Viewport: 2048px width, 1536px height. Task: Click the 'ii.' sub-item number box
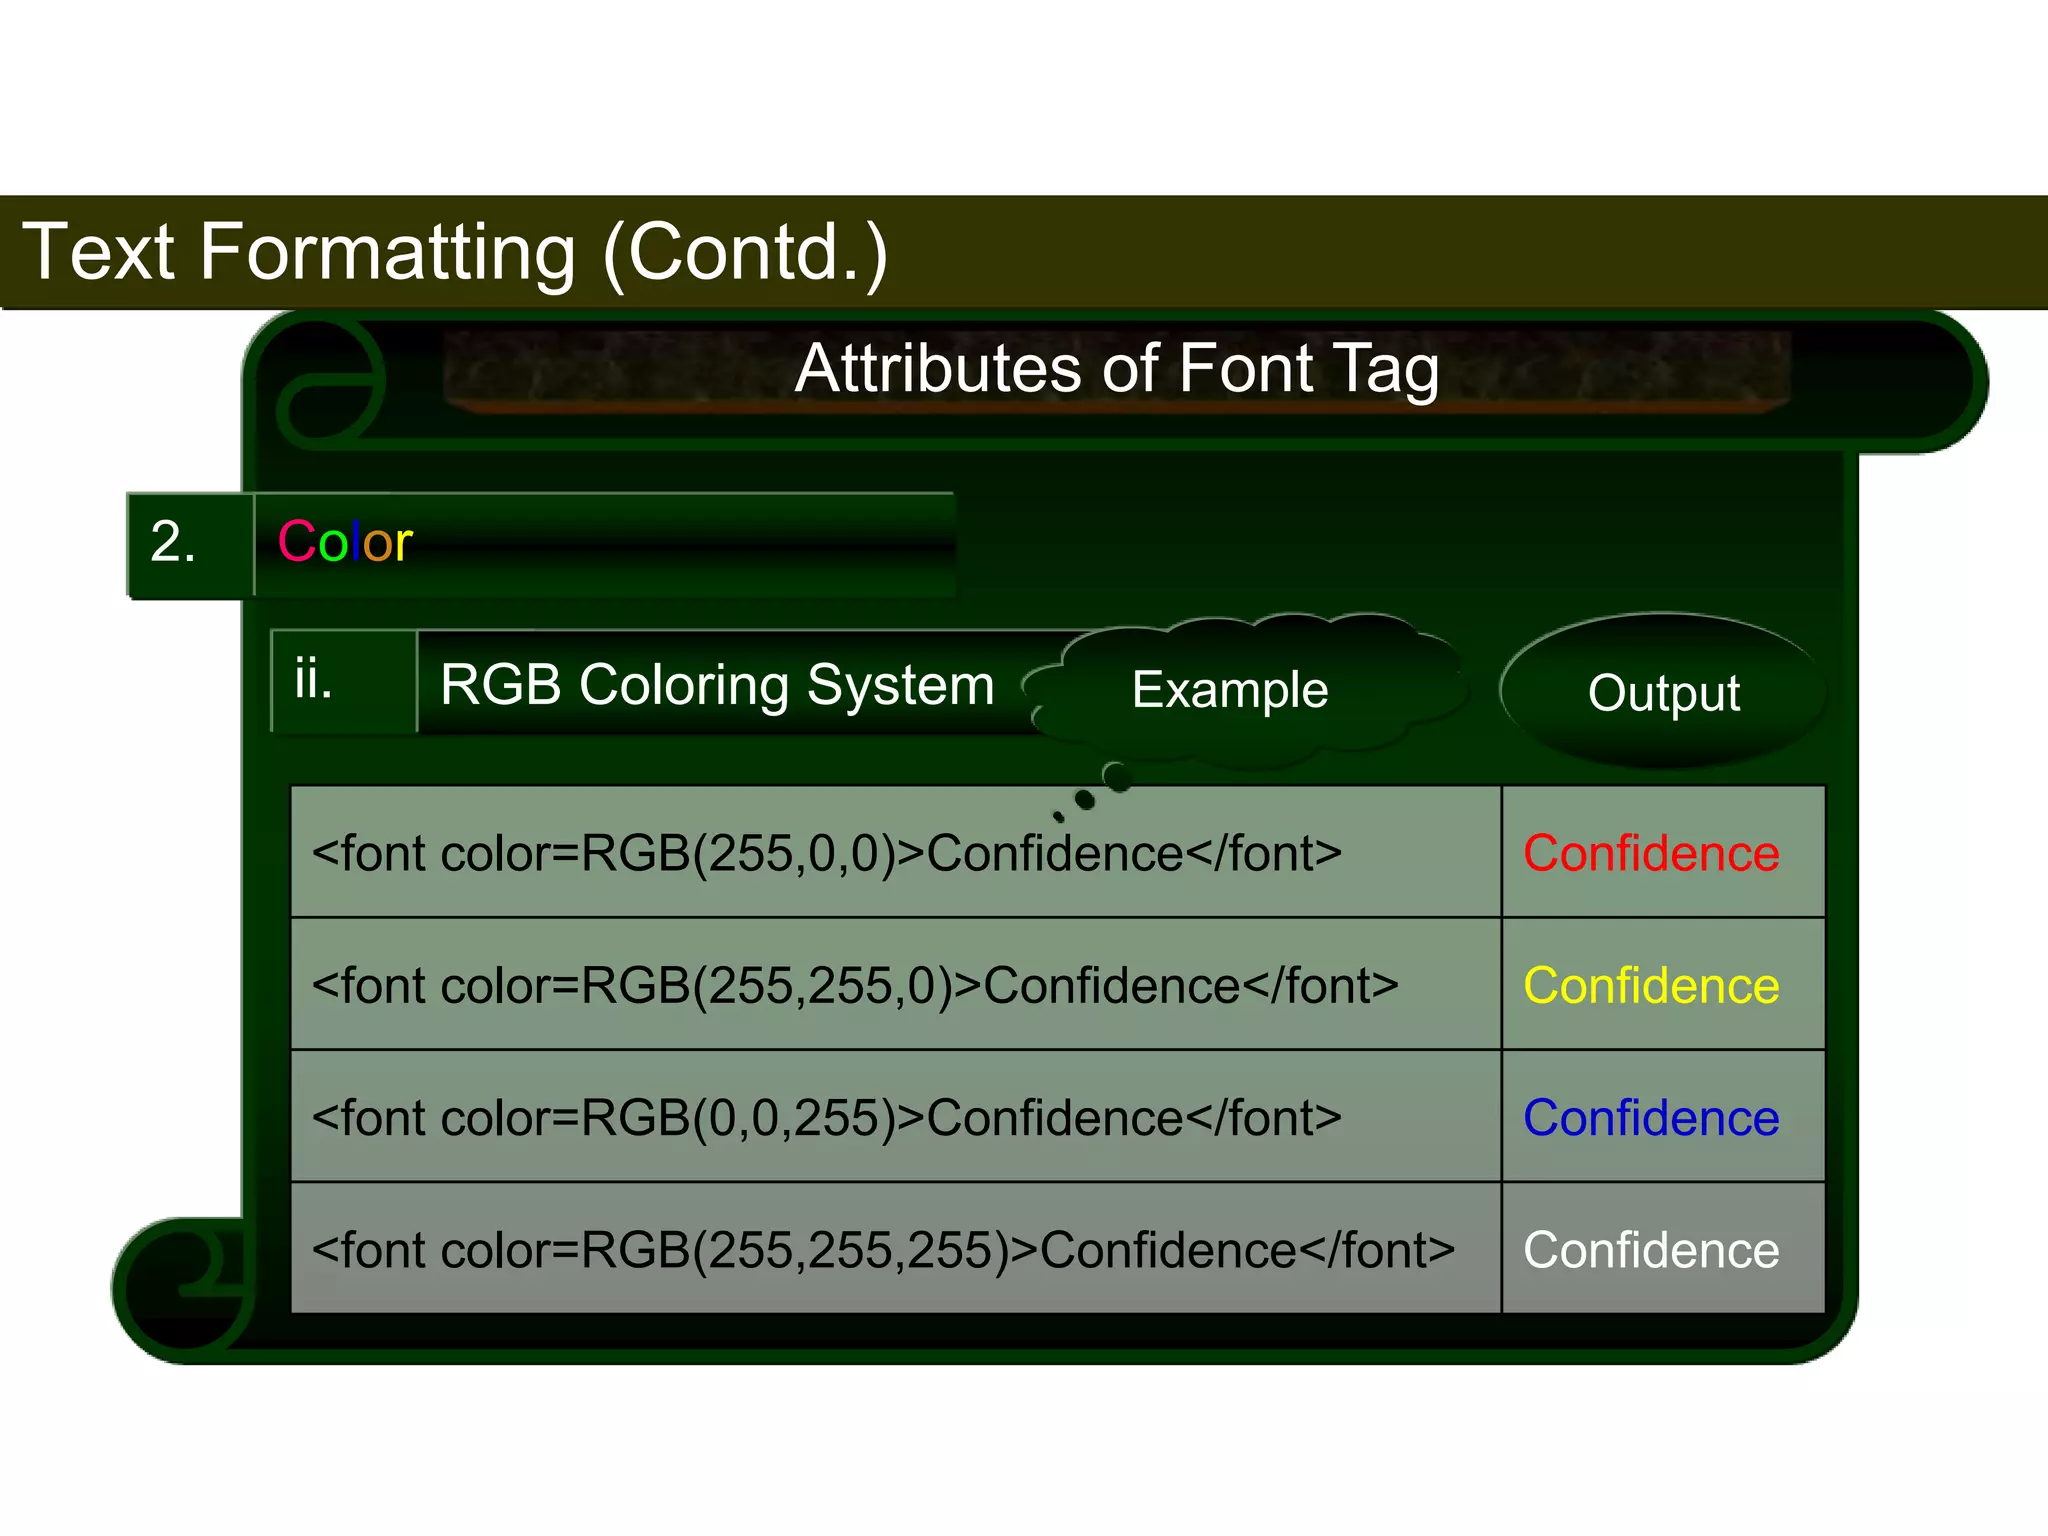click(344, 682)
